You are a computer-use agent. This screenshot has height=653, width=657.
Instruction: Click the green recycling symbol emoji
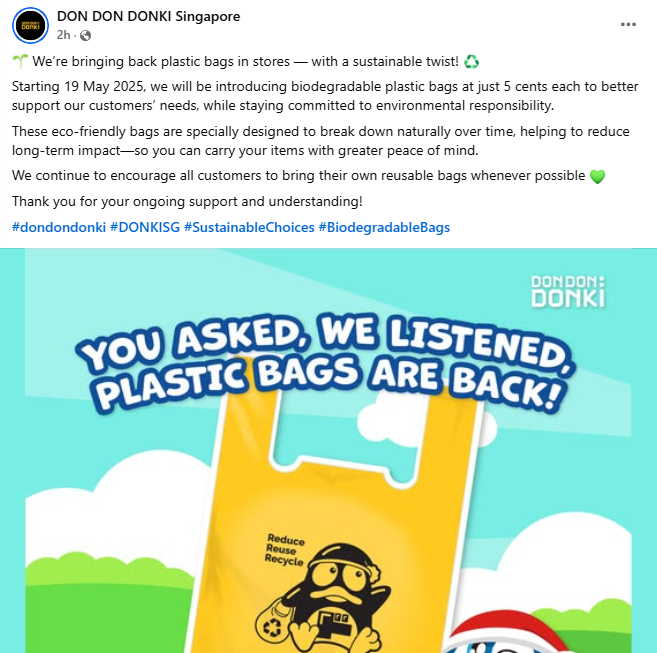click(471, 62)
